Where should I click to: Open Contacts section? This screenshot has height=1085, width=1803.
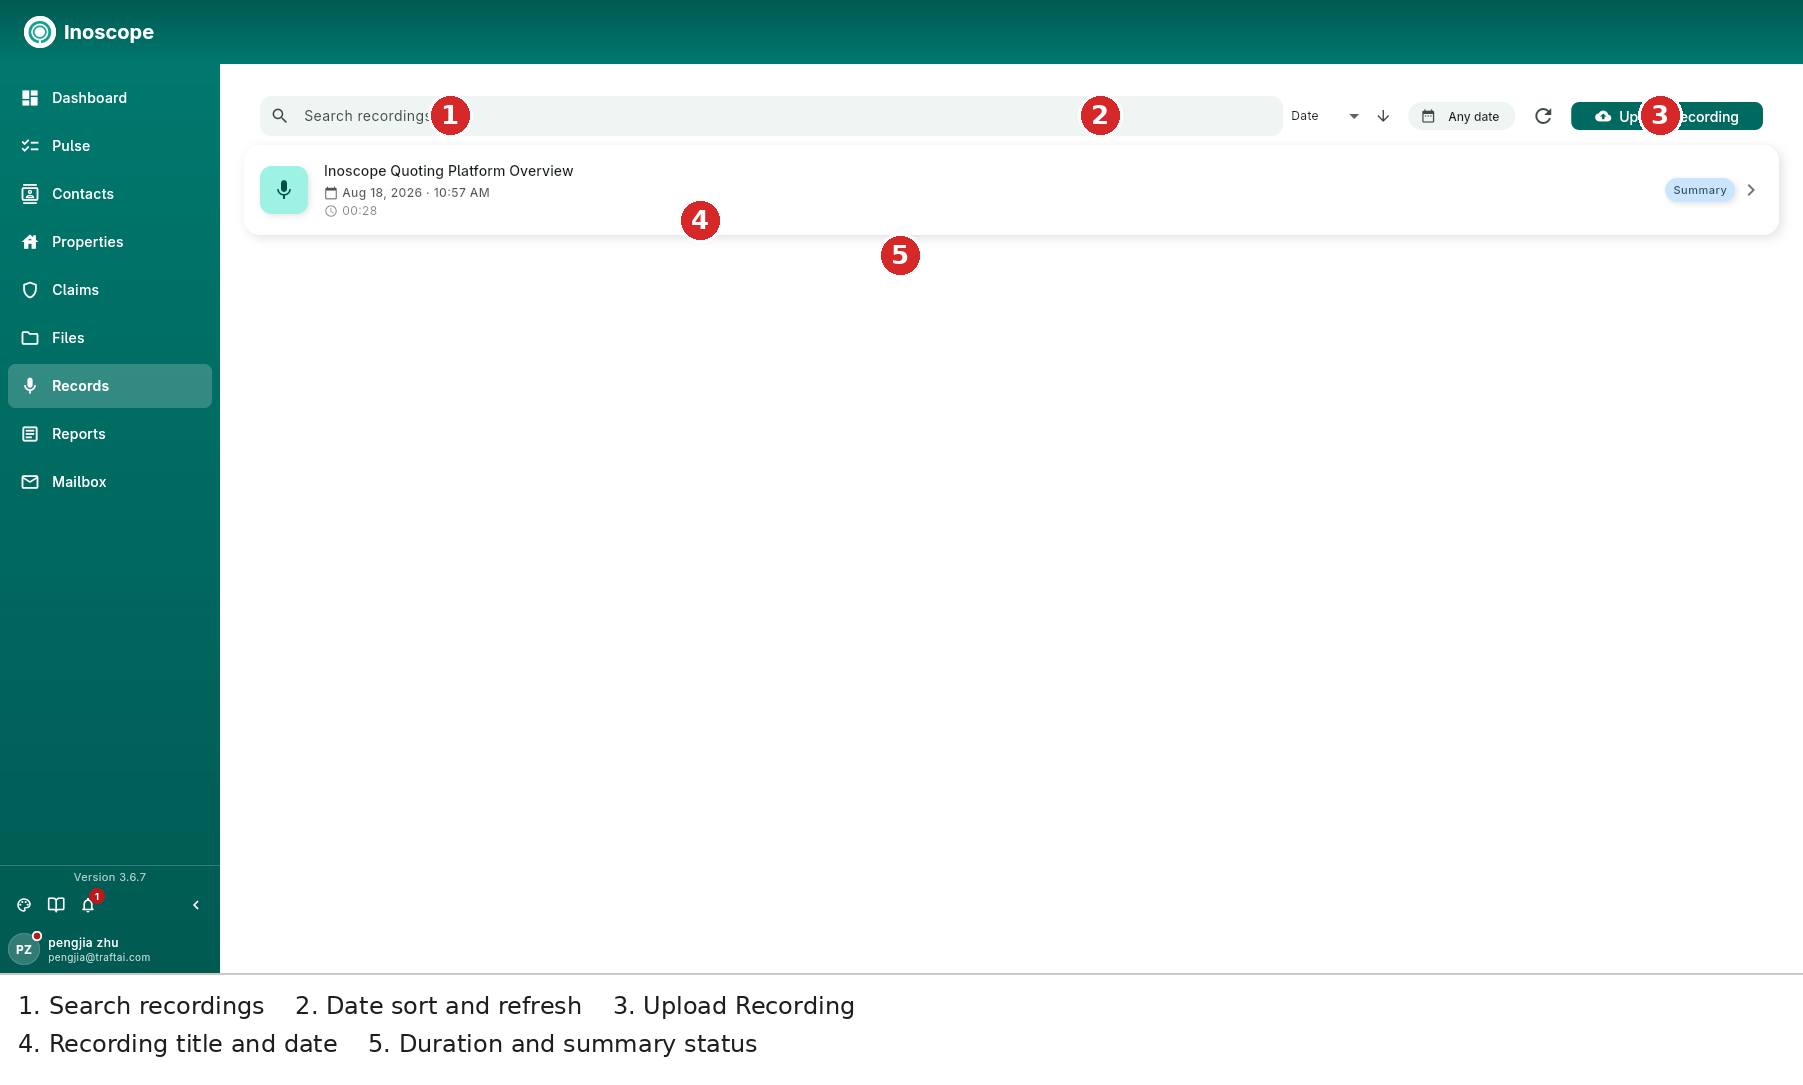[110, 194]
